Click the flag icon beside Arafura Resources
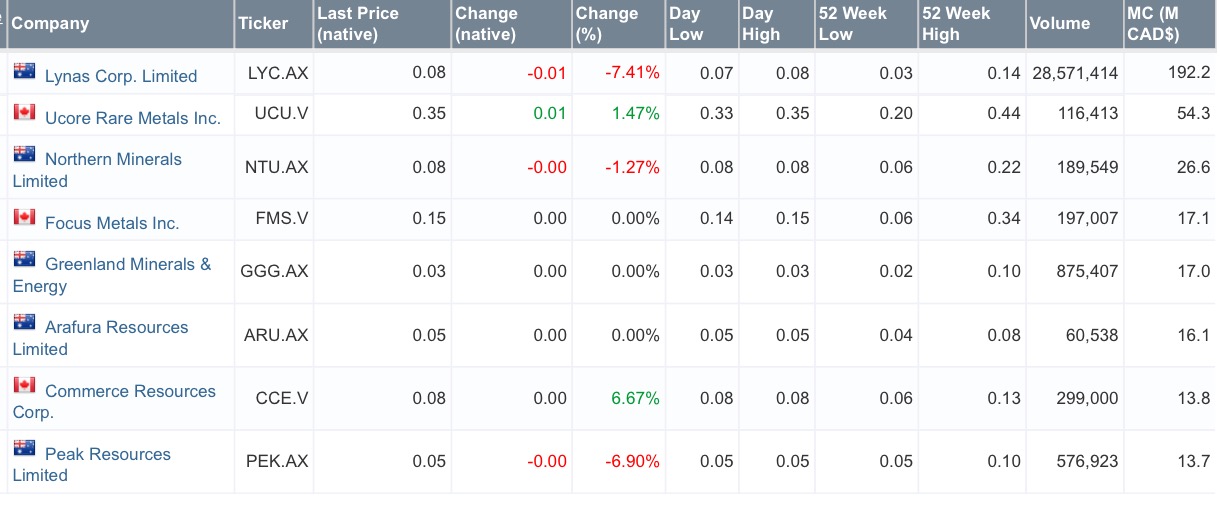Screen dimensions: 1220x509 24,322
